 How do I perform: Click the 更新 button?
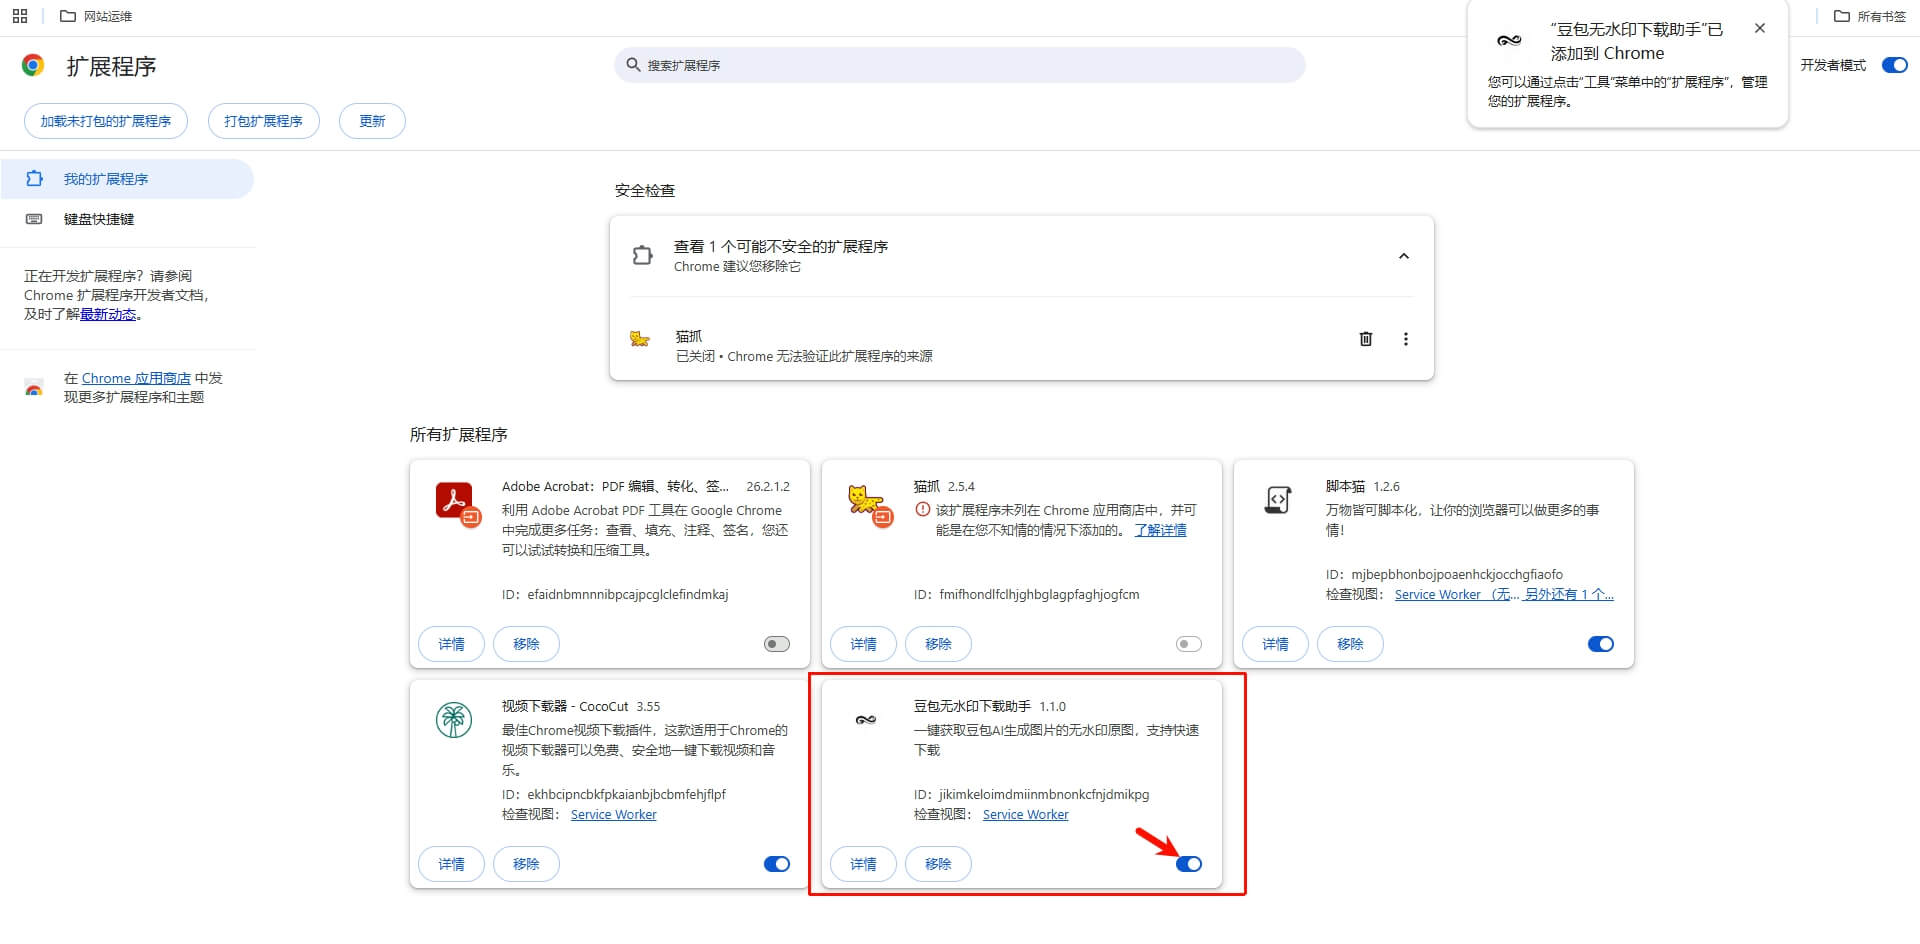click(x=371, y=120)
